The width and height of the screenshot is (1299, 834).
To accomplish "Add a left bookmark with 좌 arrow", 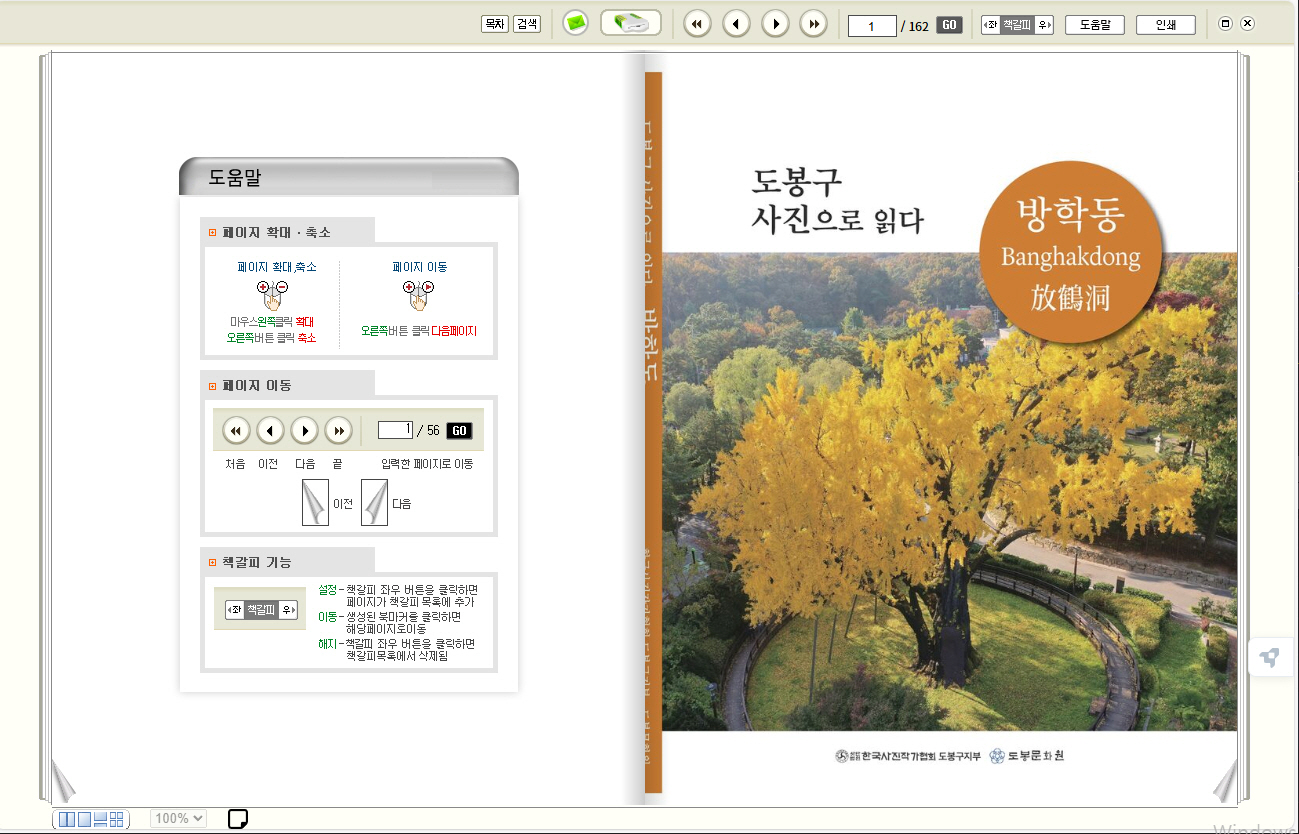I will click(991, 25).
